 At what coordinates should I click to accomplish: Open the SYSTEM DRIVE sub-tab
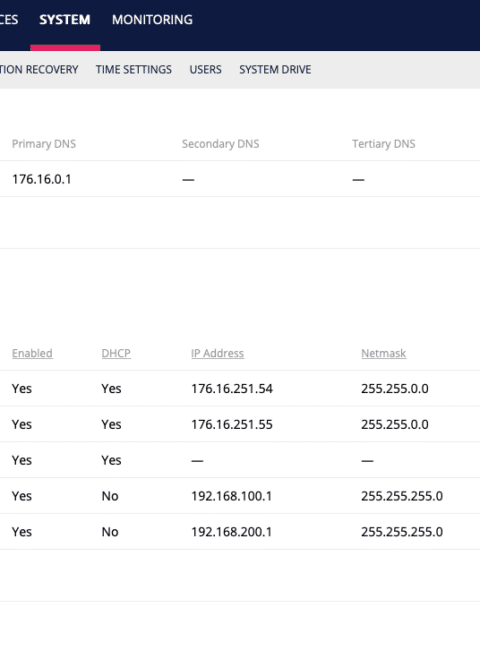click(275, 70)
